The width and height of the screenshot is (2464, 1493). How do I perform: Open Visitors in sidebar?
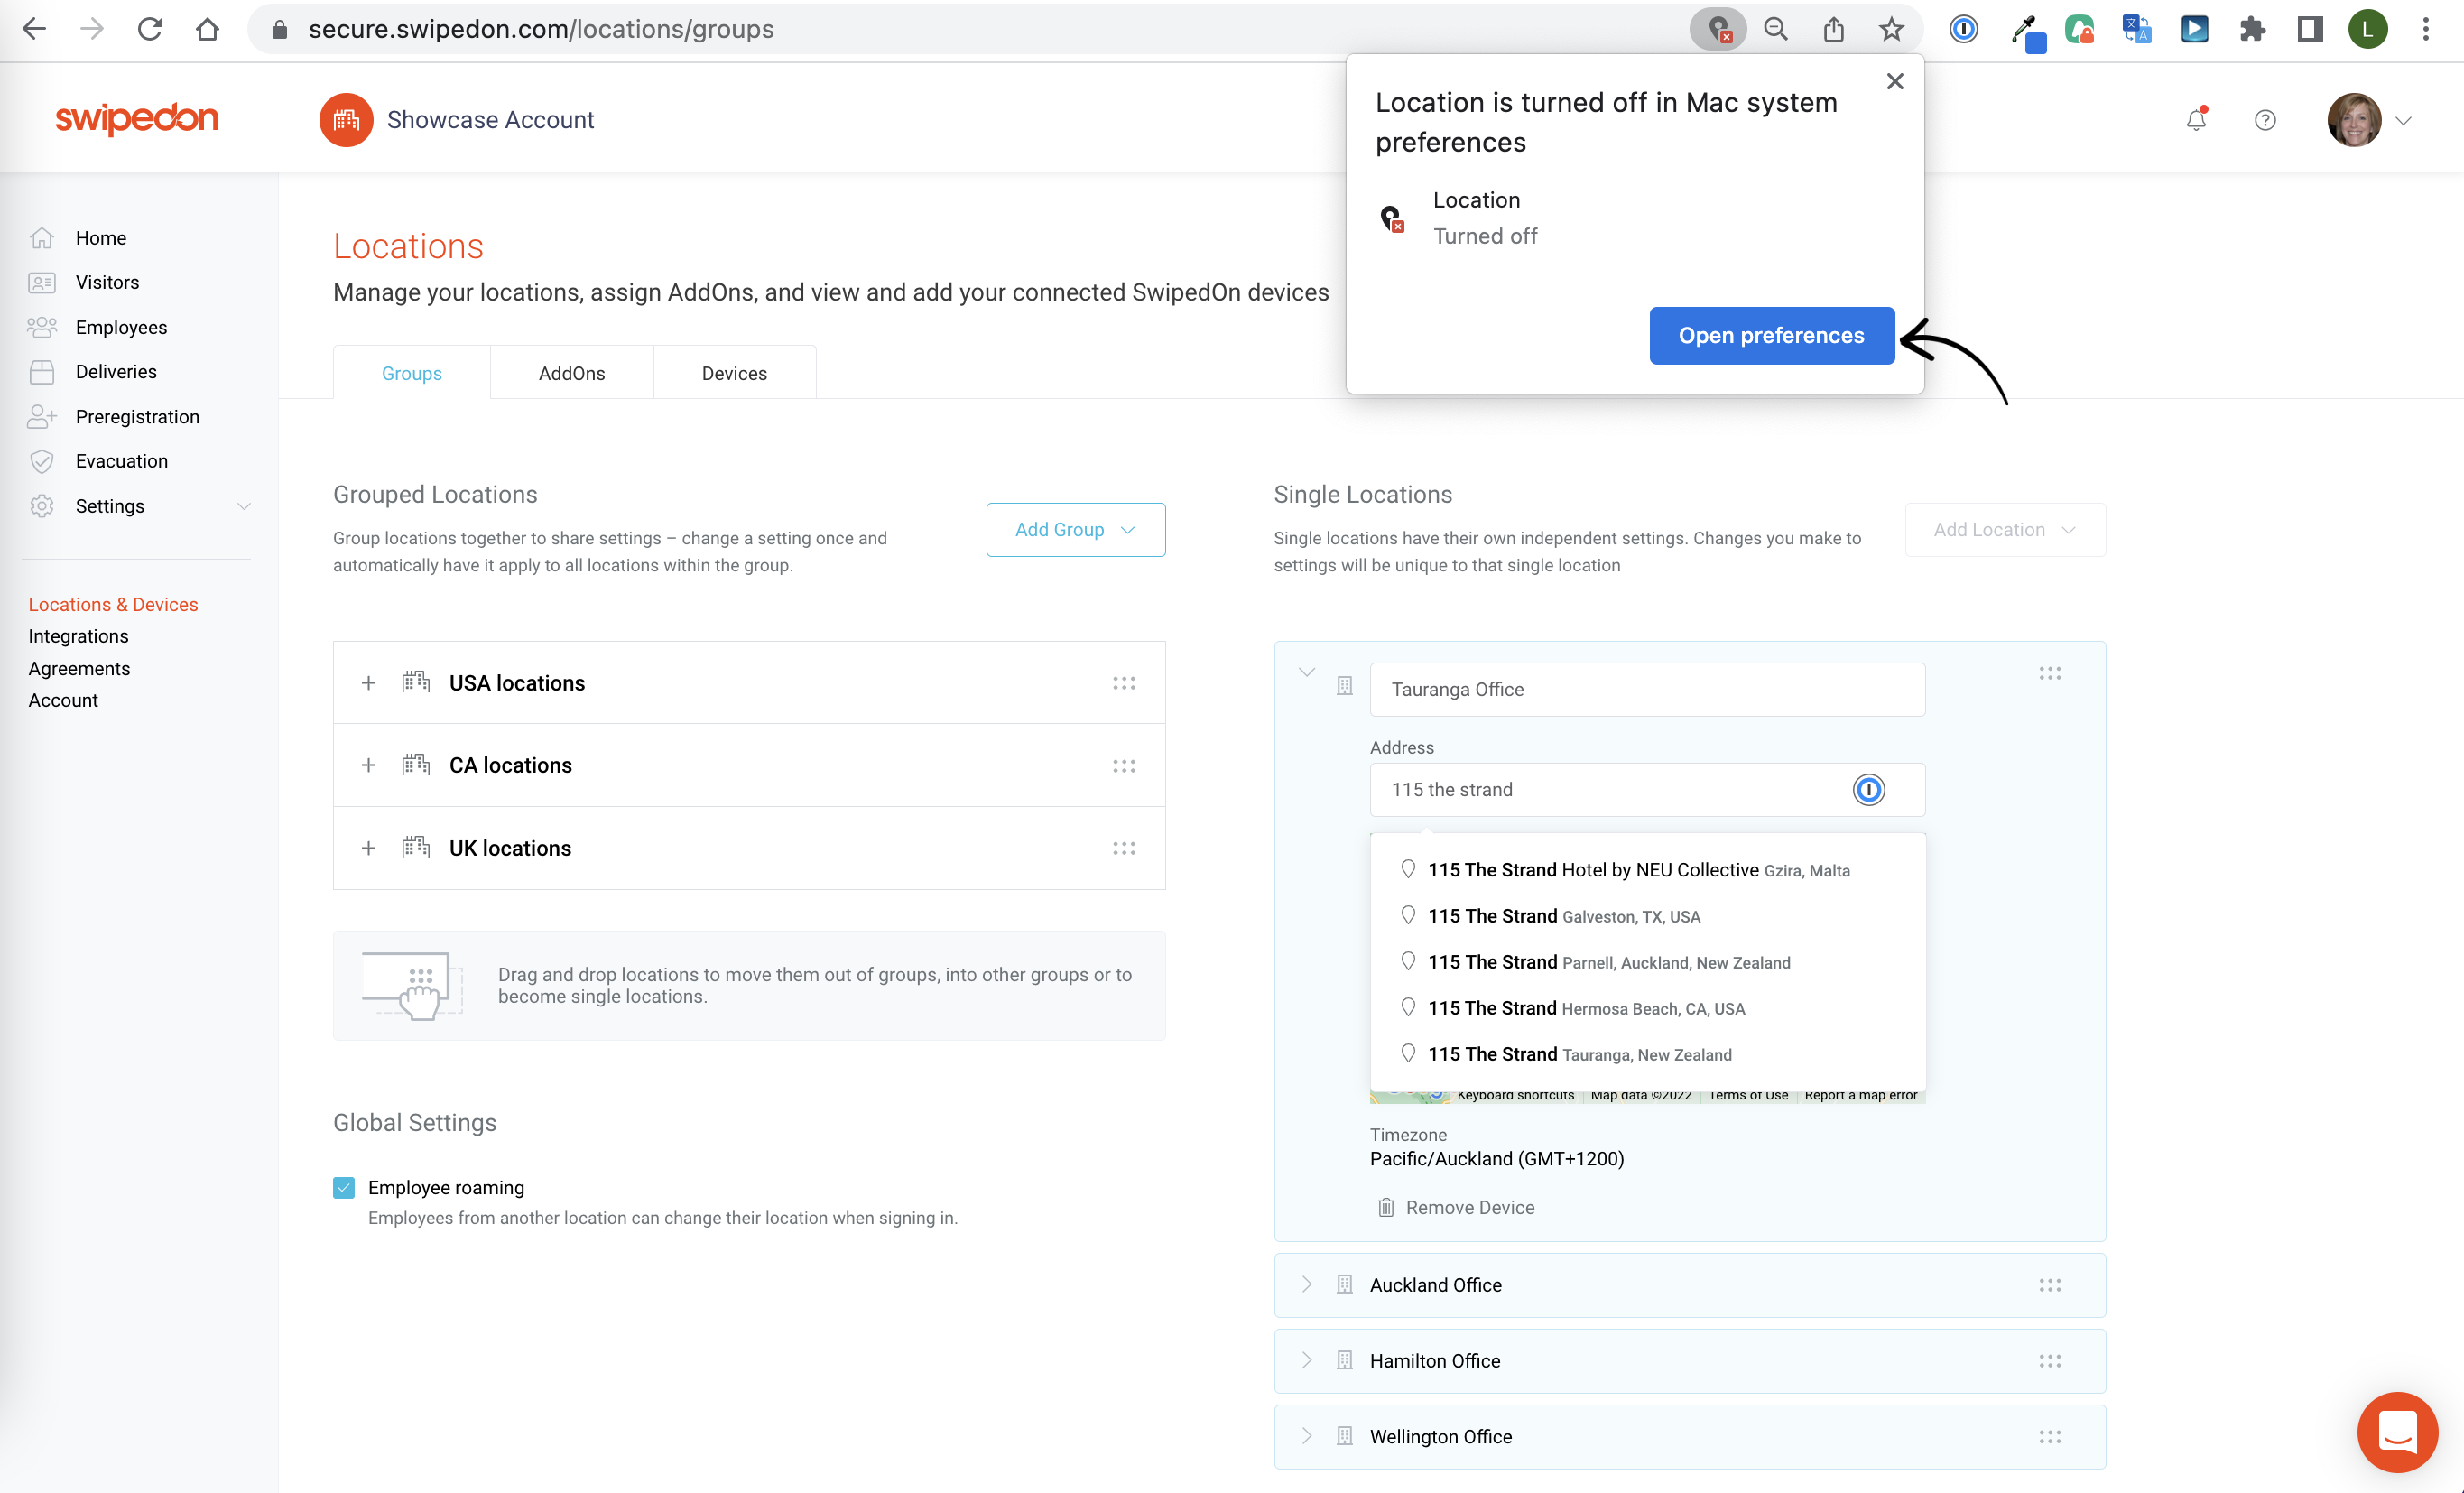pos(107,282)
